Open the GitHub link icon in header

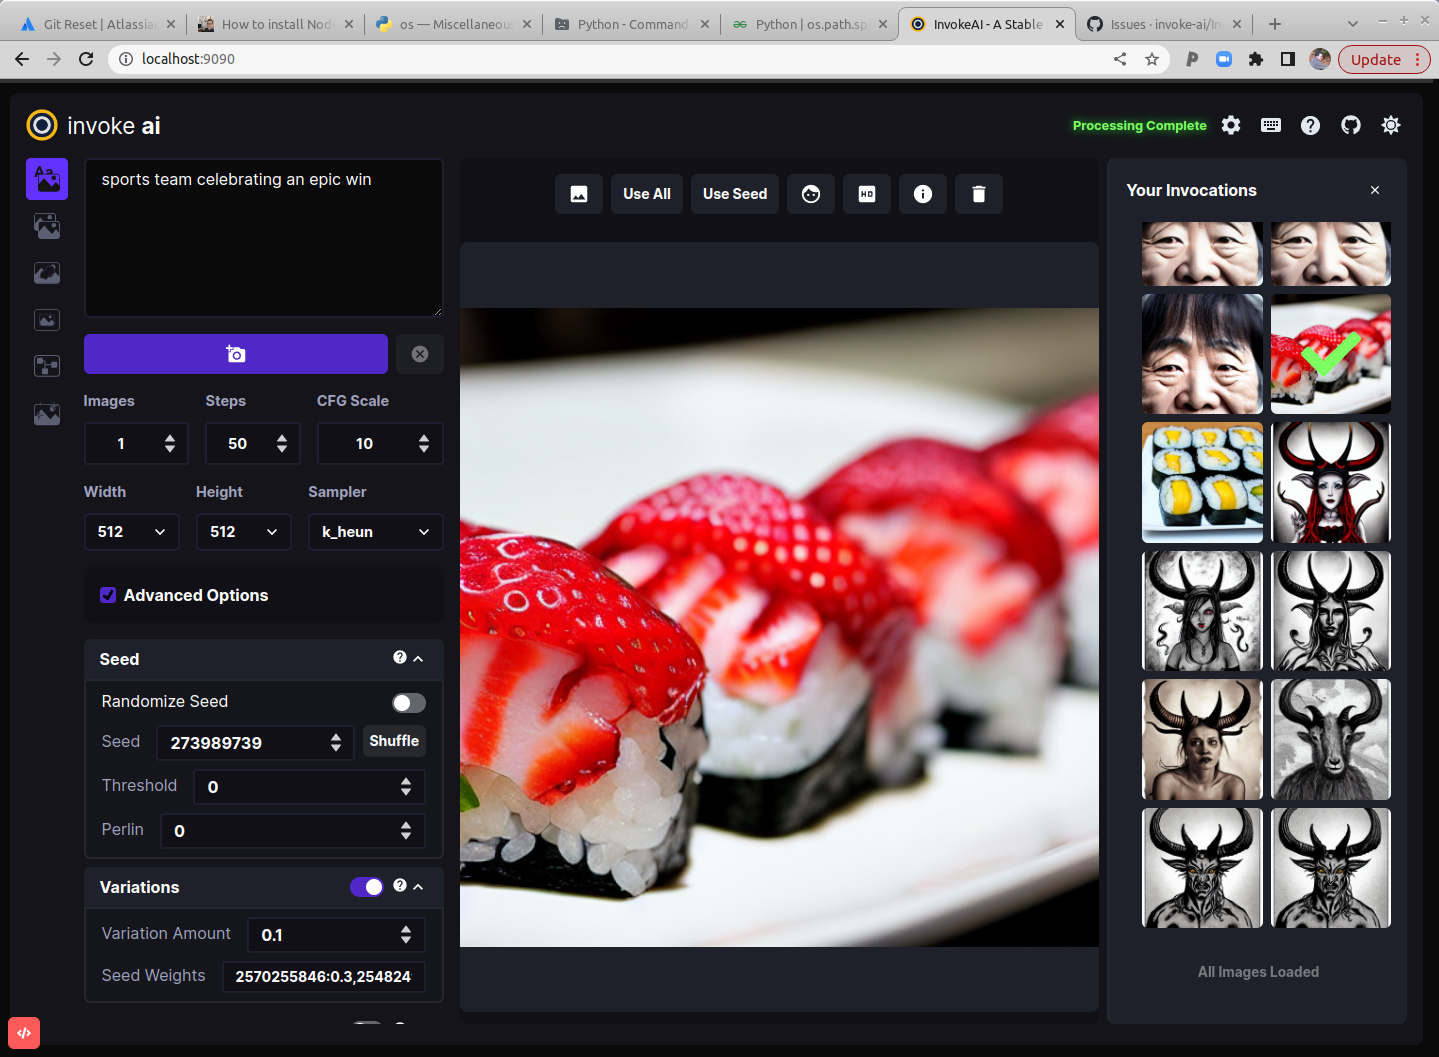point(1351,125)
